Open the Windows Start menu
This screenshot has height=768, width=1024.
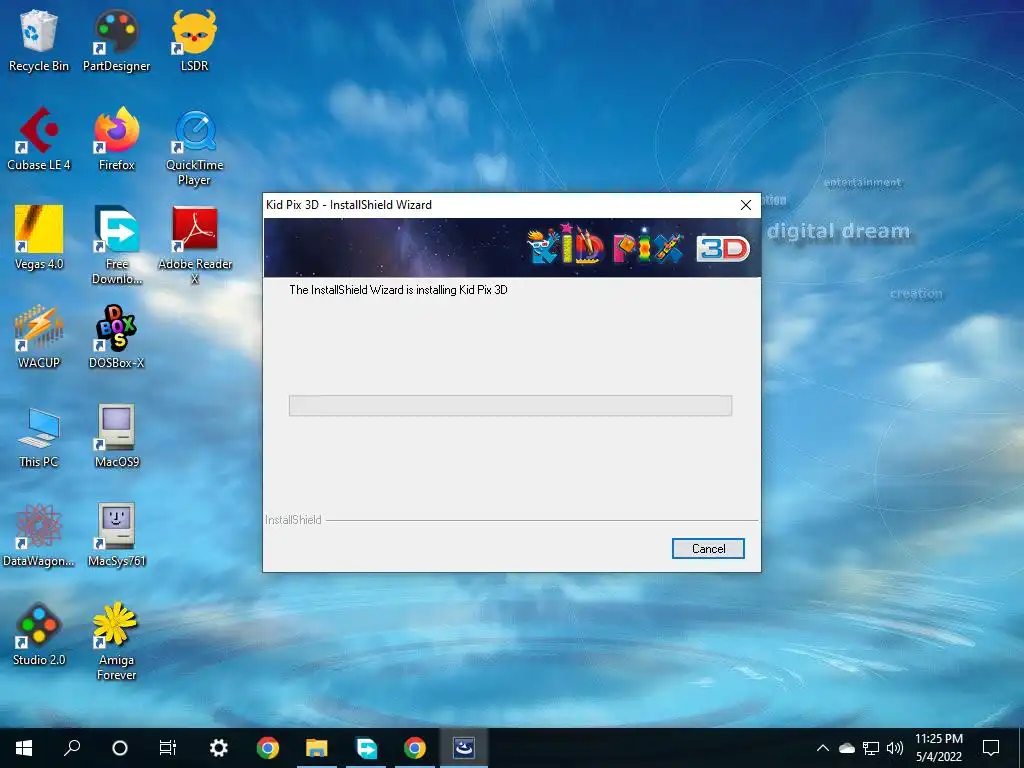[24, 748]
